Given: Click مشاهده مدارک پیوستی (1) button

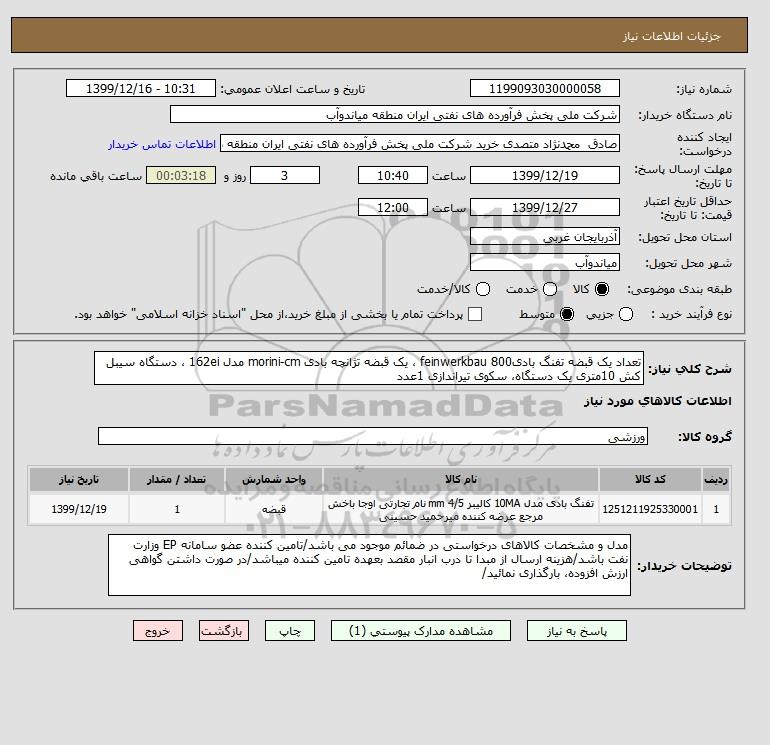Looking at the screenshot, I should [421, 631].
